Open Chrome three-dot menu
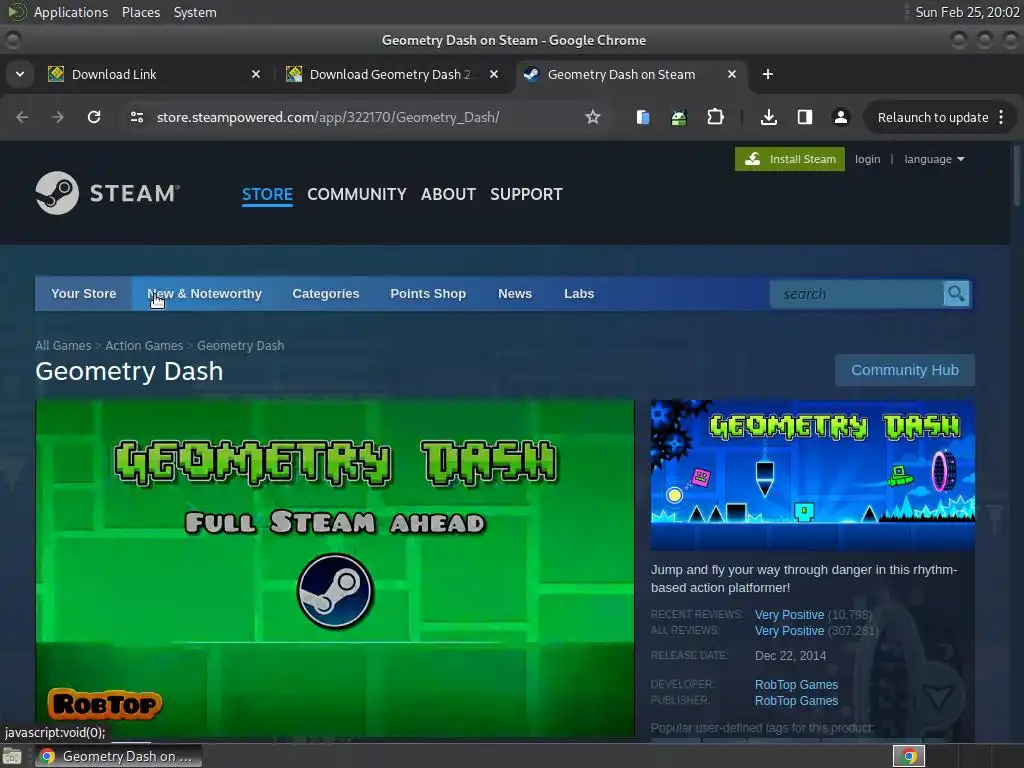 click(x=1001, y=117)
